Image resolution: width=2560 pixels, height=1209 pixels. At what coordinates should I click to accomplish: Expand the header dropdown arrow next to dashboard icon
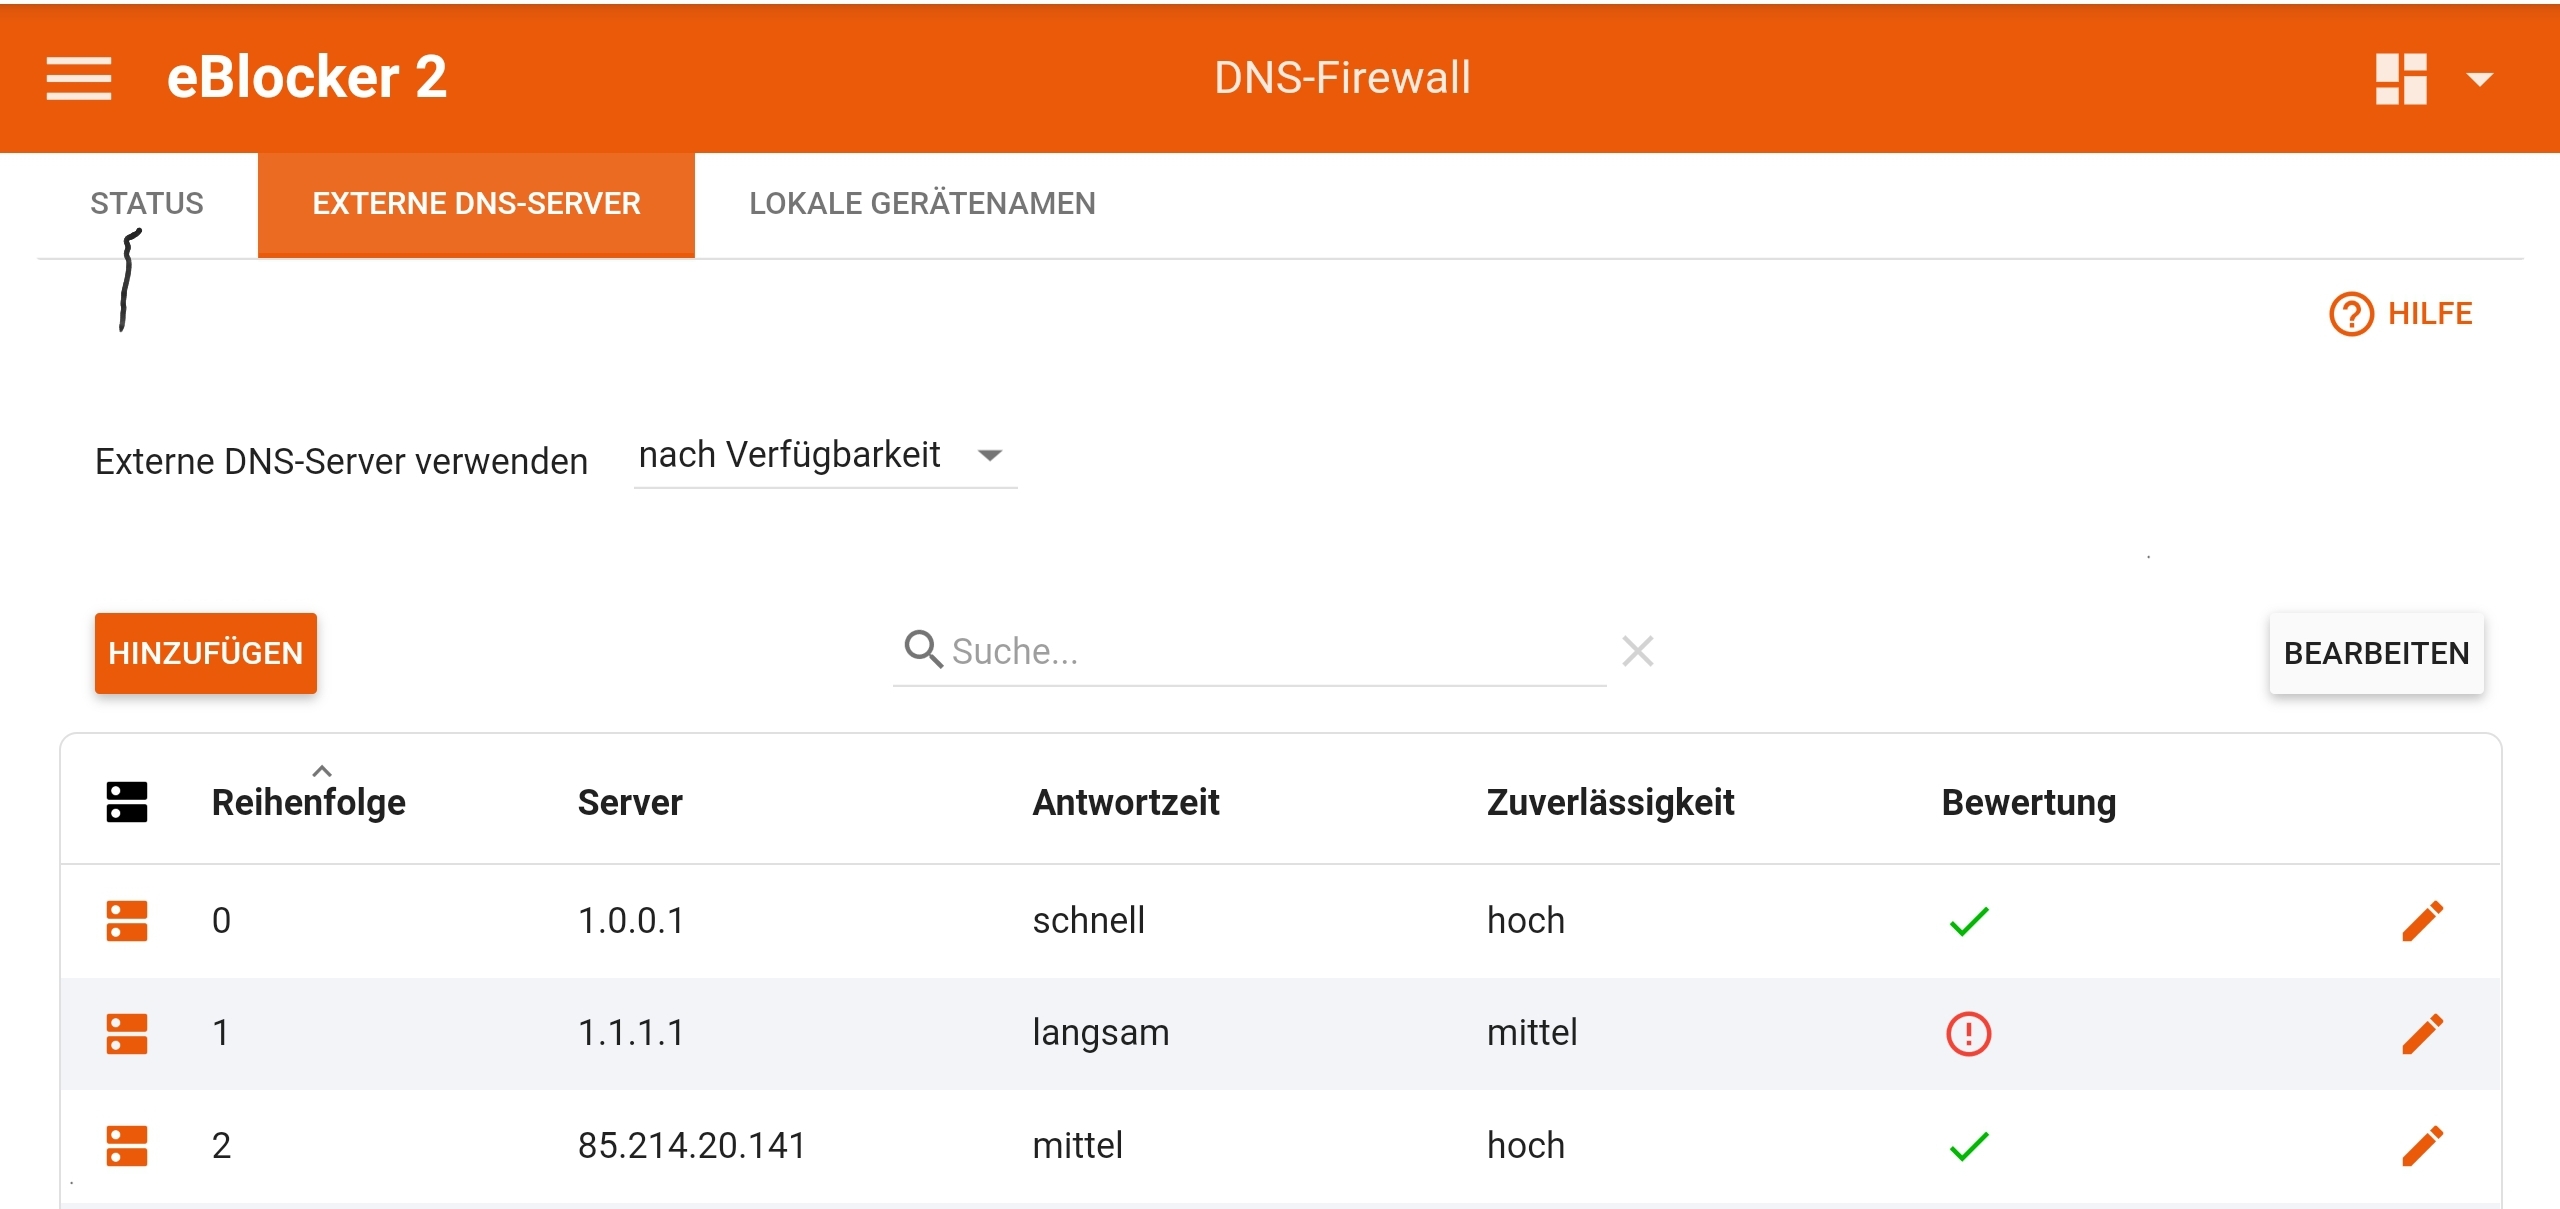point(2479,79)
